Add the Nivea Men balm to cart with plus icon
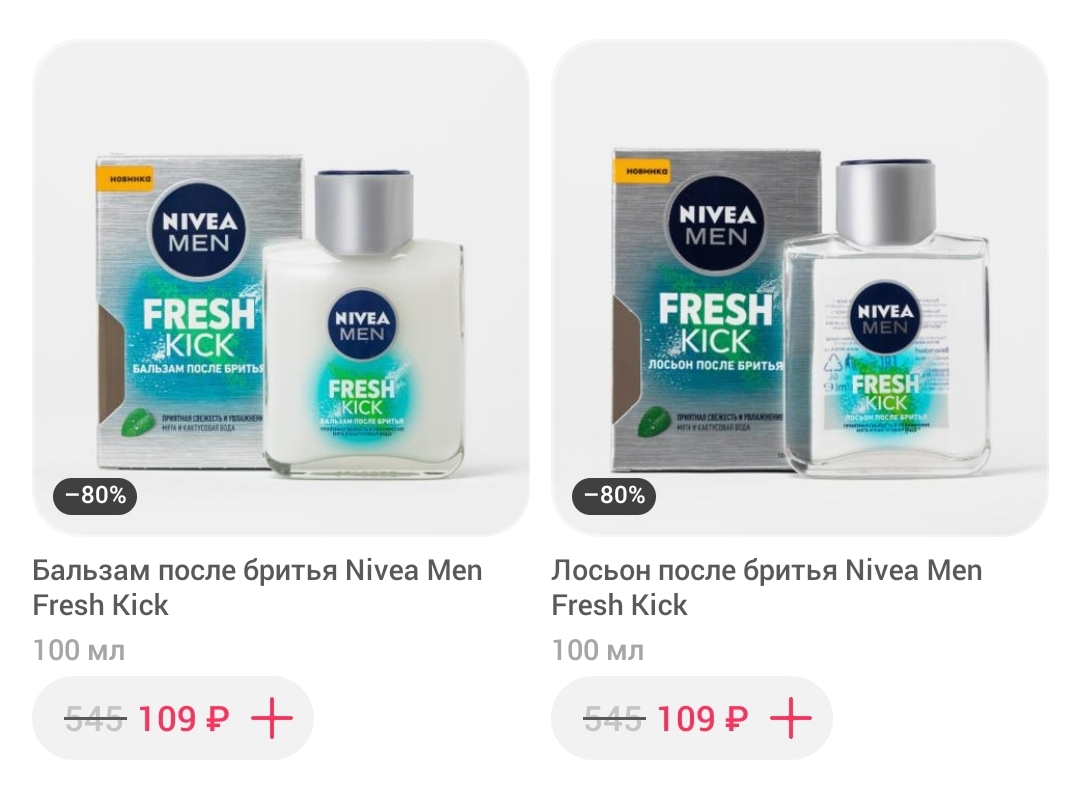Image resolution: width=1079 pixels, height=789 pixels. [272, 718]
